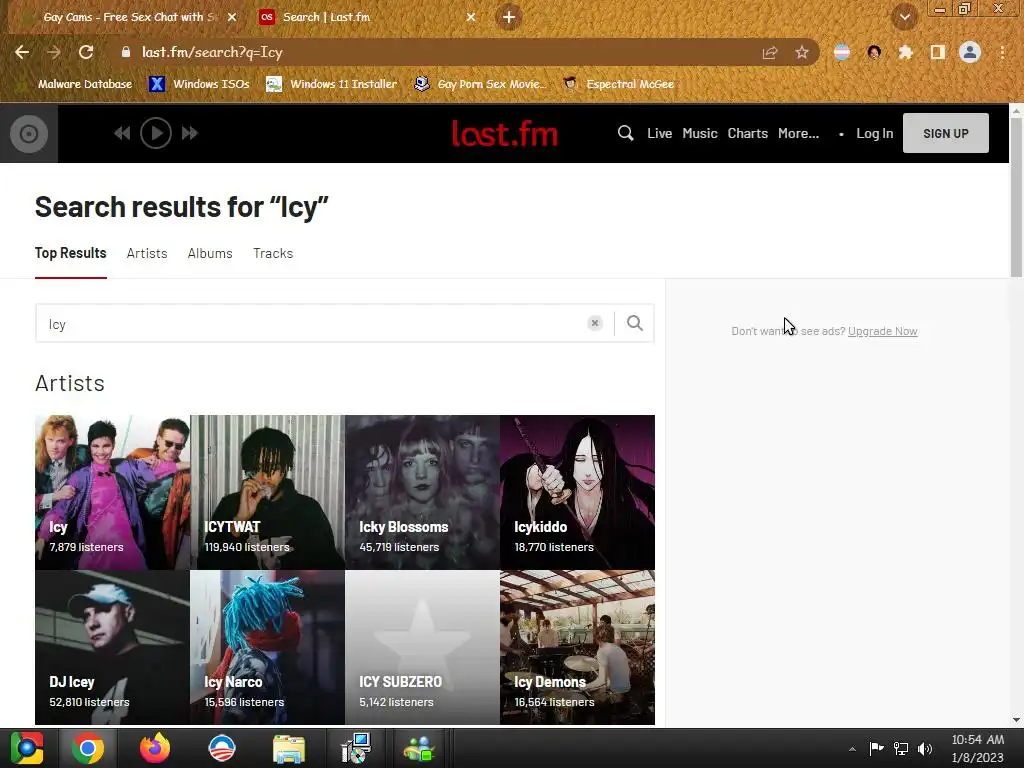Open a new browser tab
The width and height of the screenshot is (1024, 768).
tap(509, 17)
